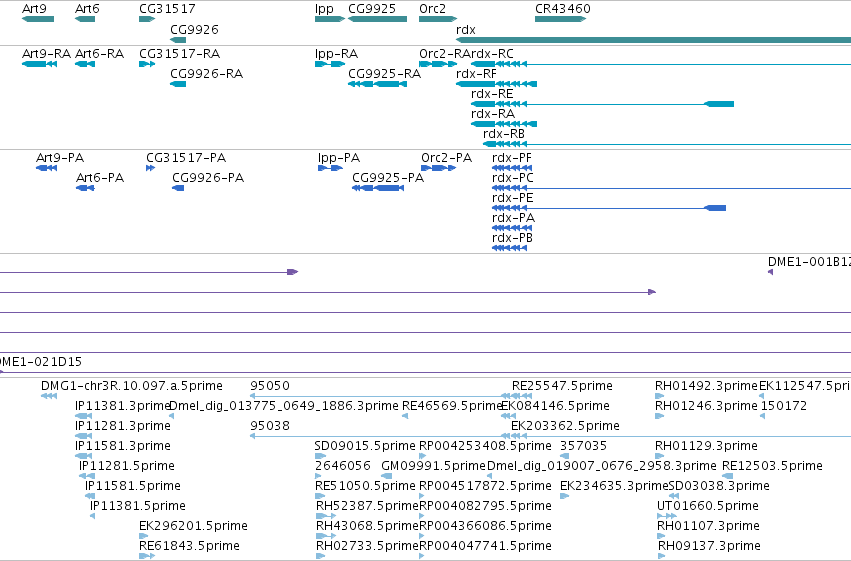Viewport: 851px width, 561px height.
Task: Click the rdx-PF protein feature
Action: pos(512,168)
